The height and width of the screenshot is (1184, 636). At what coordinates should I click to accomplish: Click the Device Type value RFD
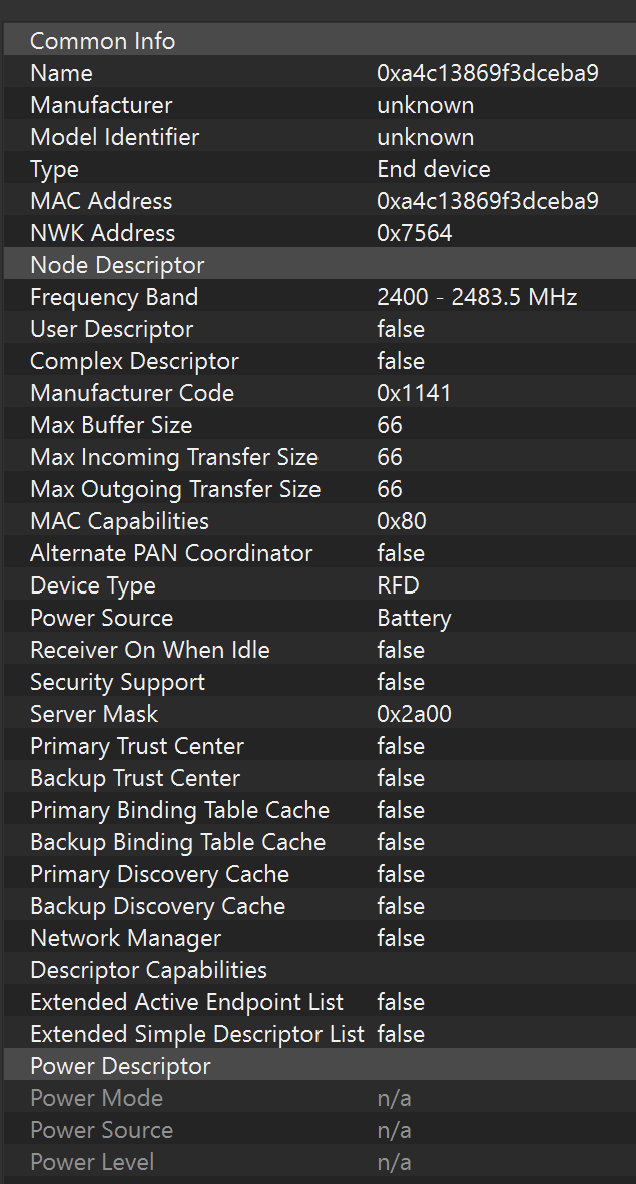(x=398, y=585)
